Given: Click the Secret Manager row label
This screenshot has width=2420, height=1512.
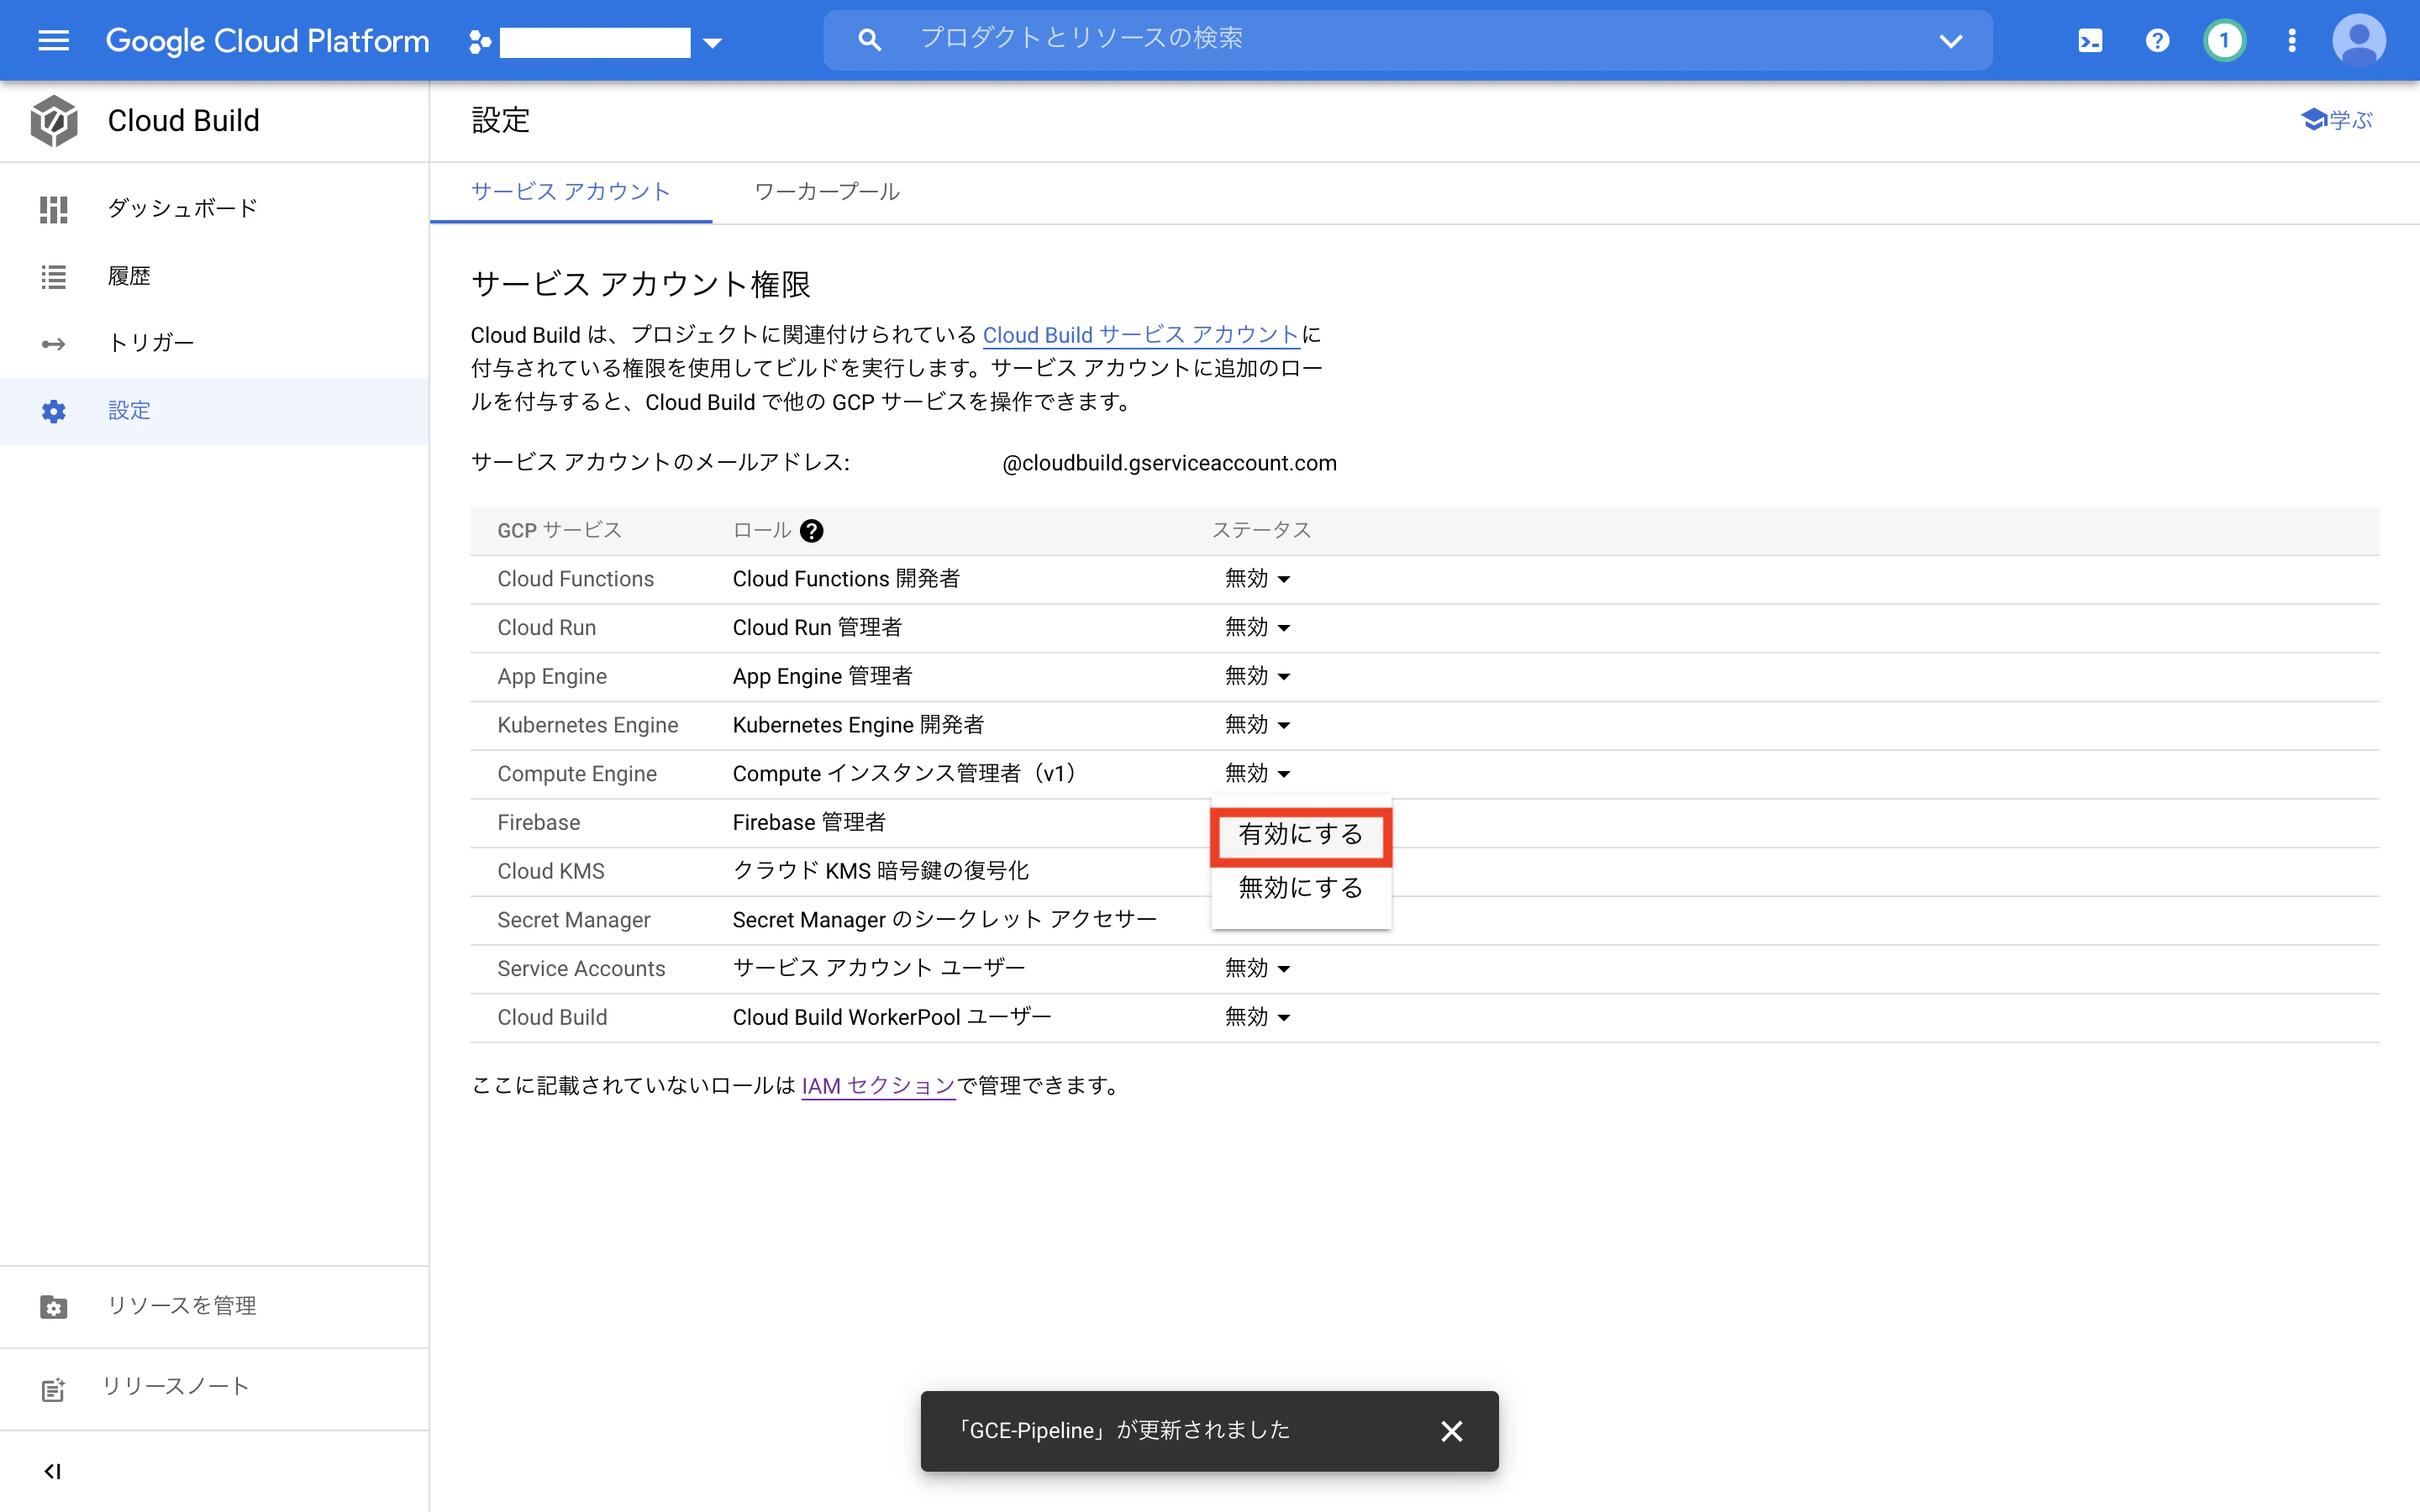Looking at the screenshot, I should click(574, 920).
